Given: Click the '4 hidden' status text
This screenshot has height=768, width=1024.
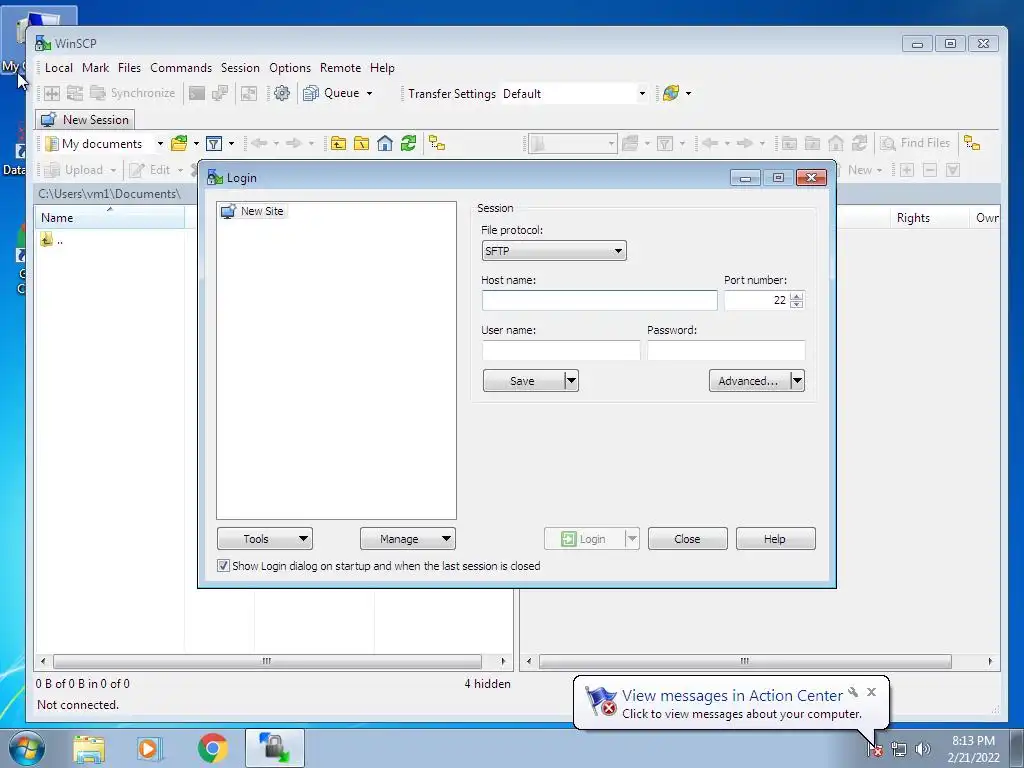Looking at the screenshot, I should click(487, 684).
